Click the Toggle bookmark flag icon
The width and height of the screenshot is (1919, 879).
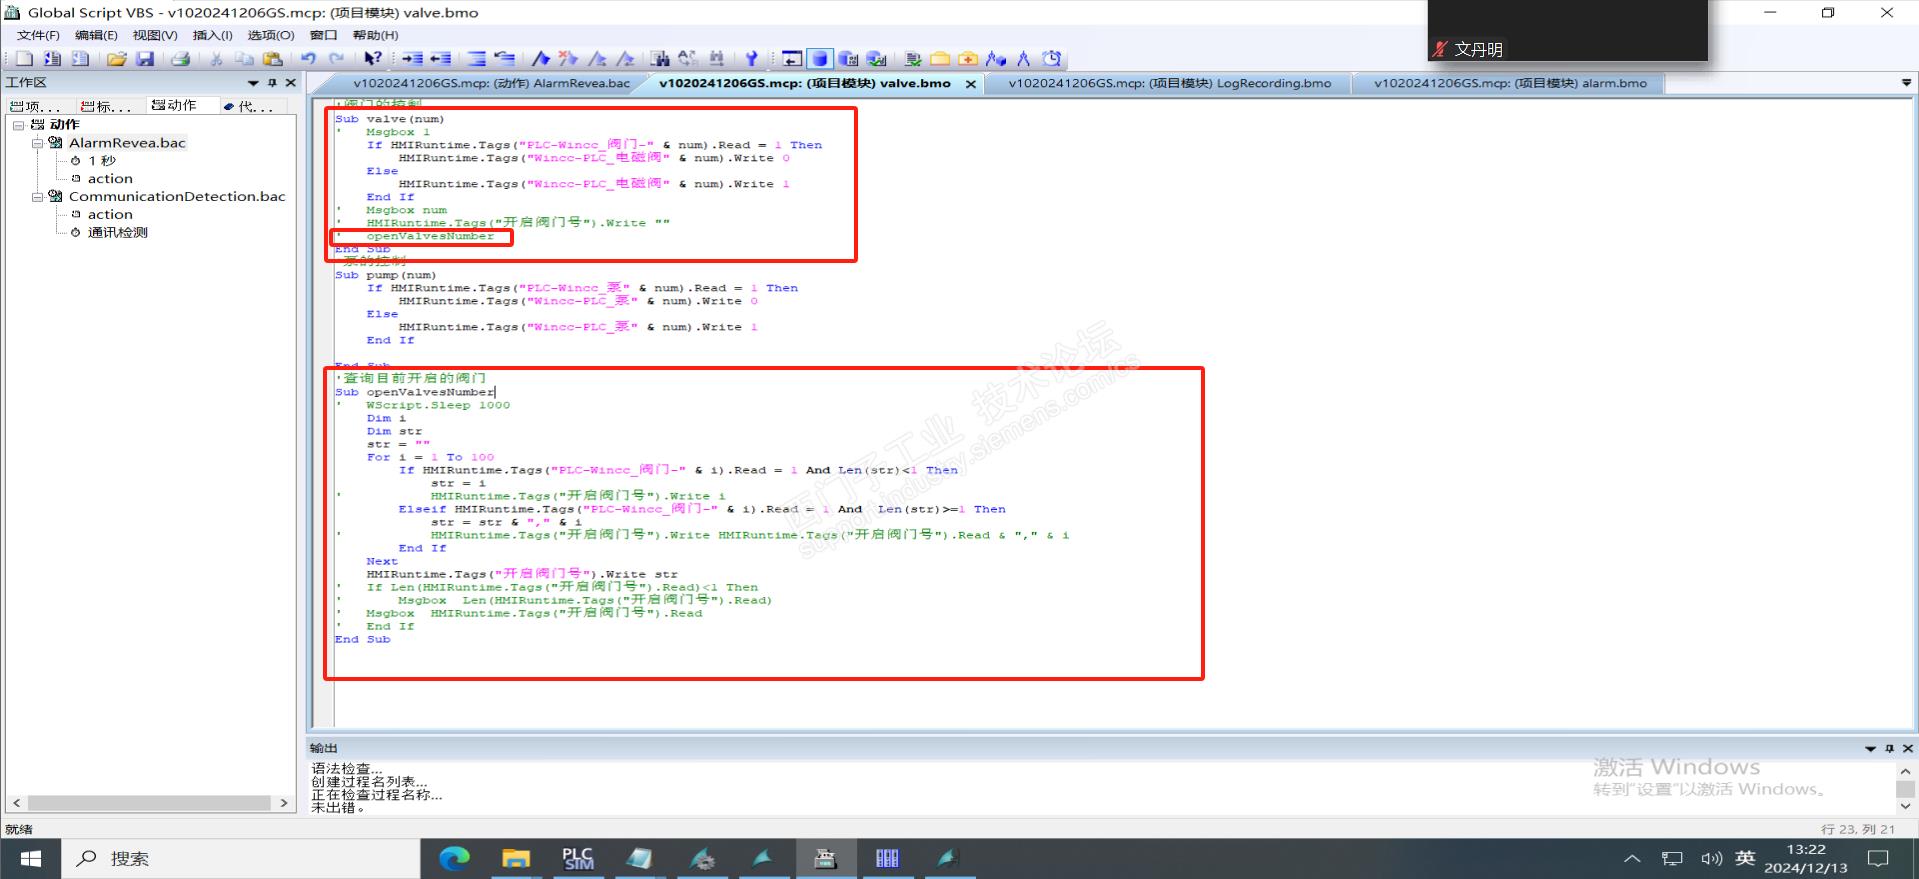coord(541,58)
